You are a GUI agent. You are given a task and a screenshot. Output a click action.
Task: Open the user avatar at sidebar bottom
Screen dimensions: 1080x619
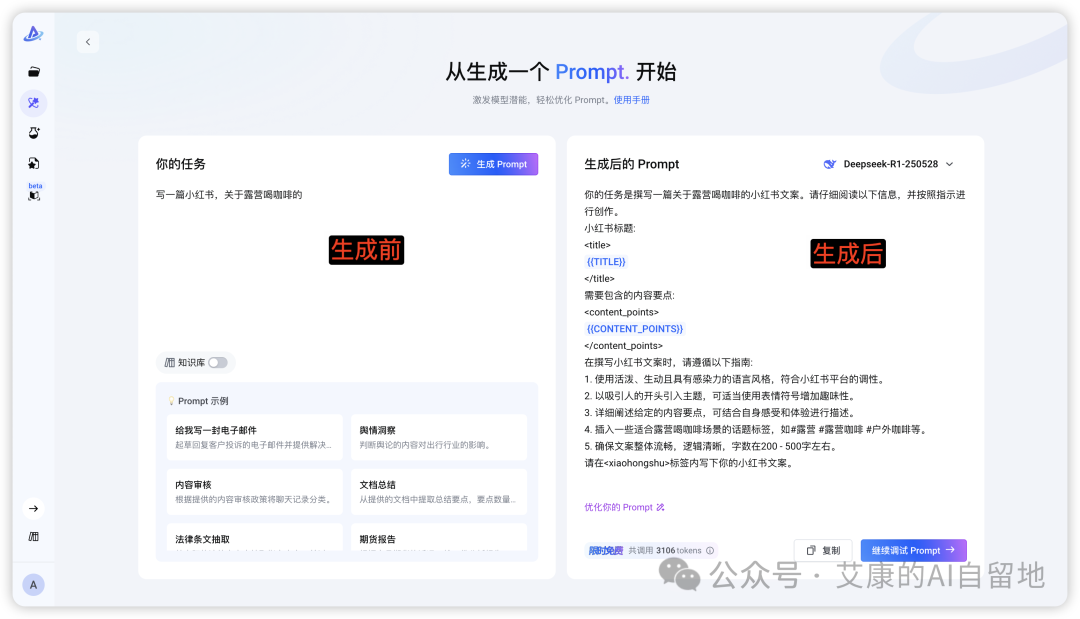point(33,584)
